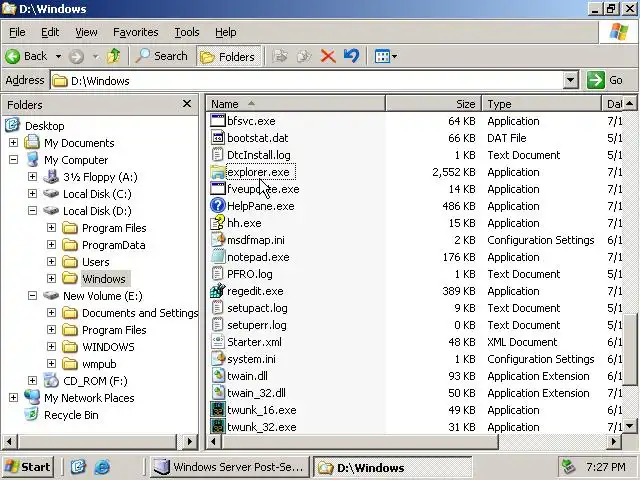Sort files by the Name column
This screenshot has width=640, height=480.
click(x=296, y=104)
